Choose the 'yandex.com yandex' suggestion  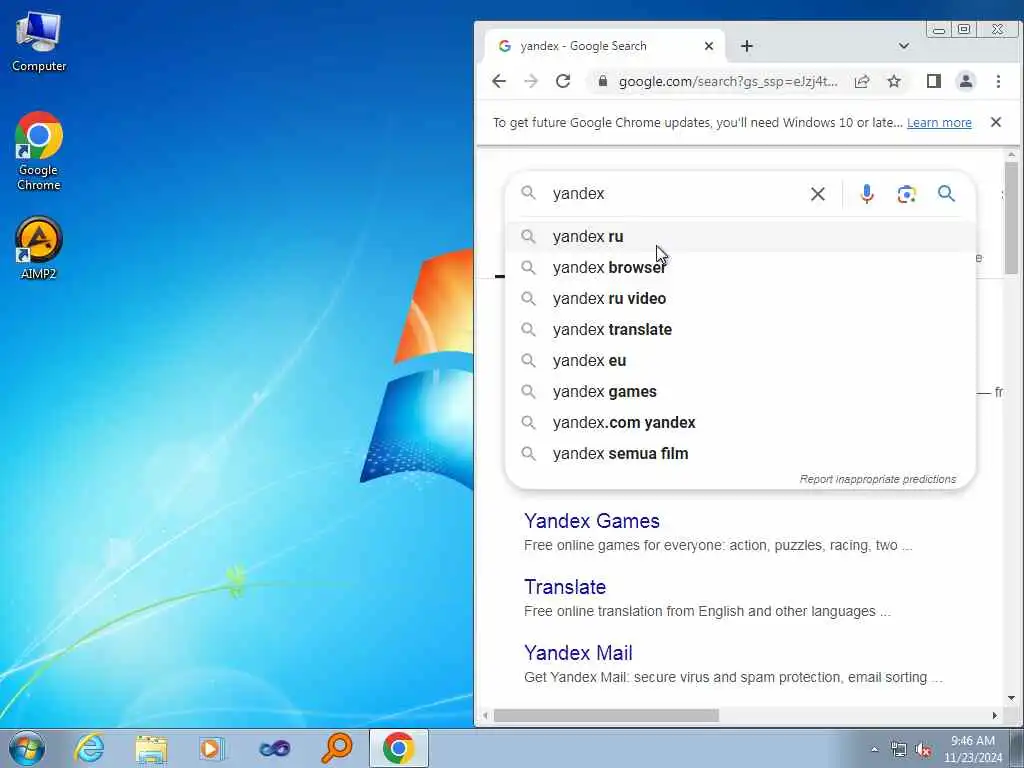[741, 423]
